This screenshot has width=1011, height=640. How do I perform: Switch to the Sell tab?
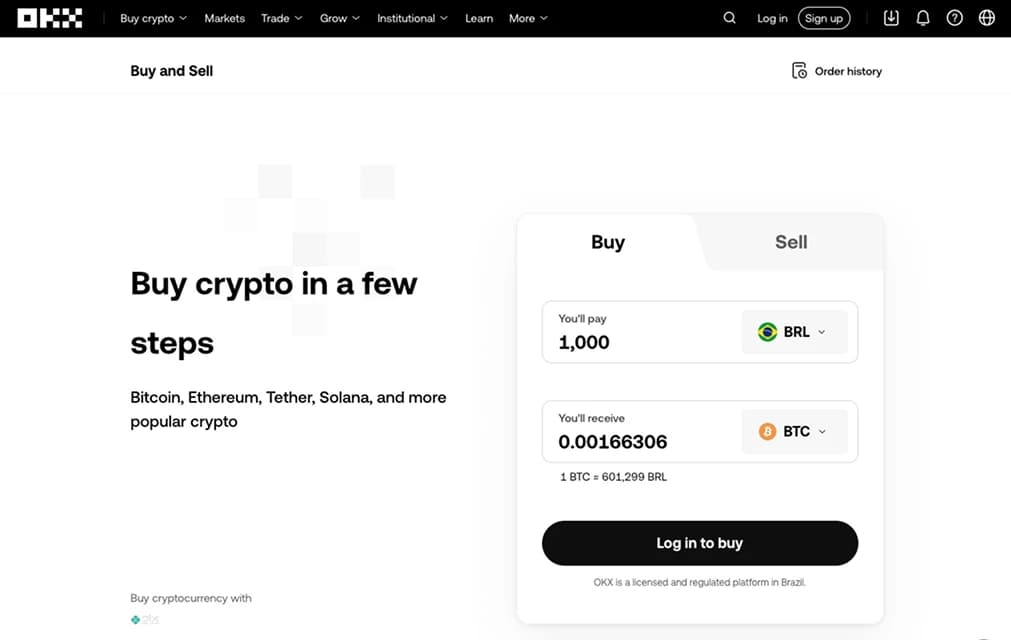pyautogui.click(x=791, y=242)
